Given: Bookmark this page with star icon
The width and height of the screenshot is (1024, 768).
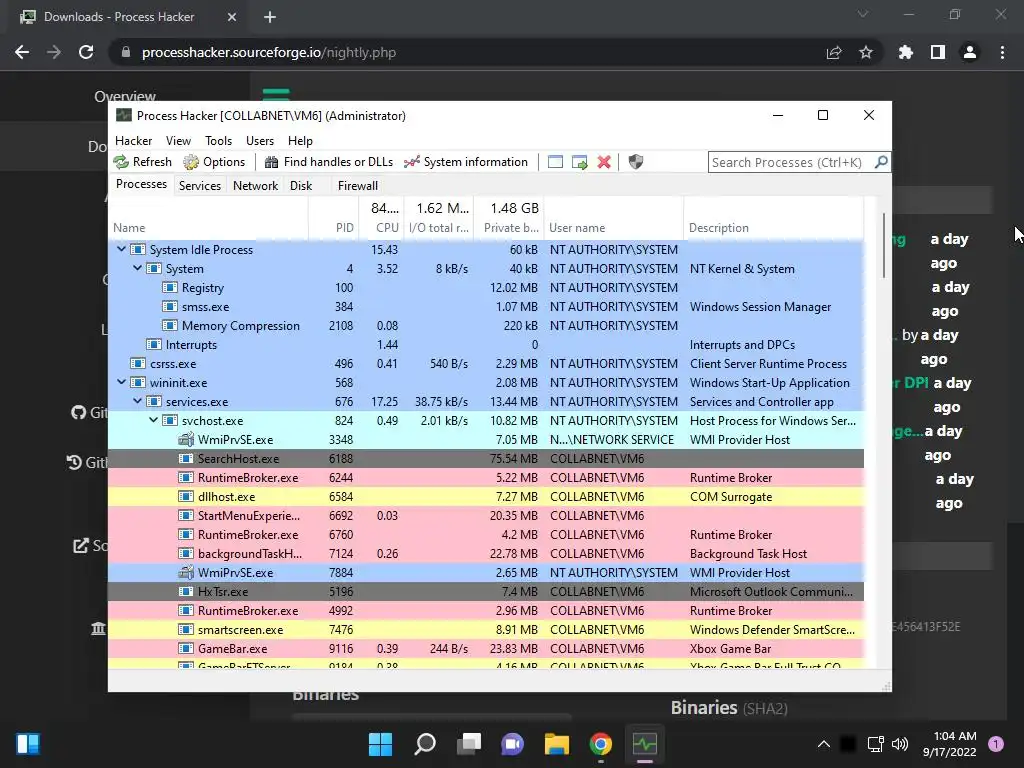Looking at the screenshot, I should click(x=866, y=52).
